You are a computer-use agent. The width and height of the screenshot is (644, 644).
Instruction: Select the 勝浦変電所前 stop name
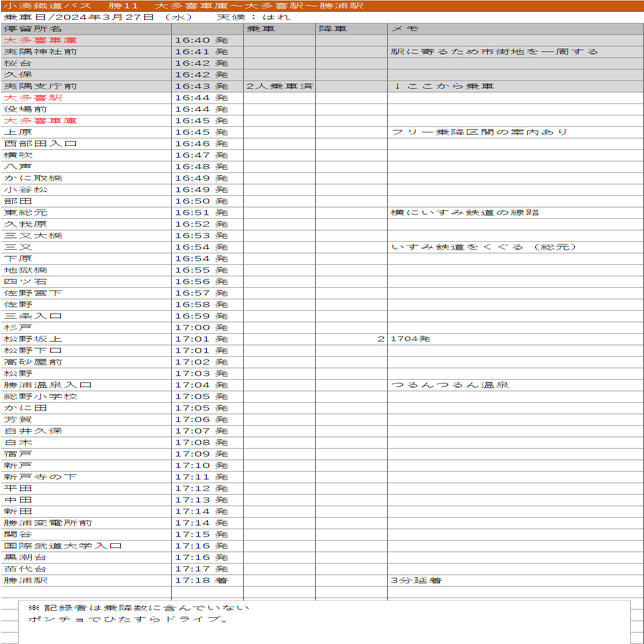pos(48,523)
